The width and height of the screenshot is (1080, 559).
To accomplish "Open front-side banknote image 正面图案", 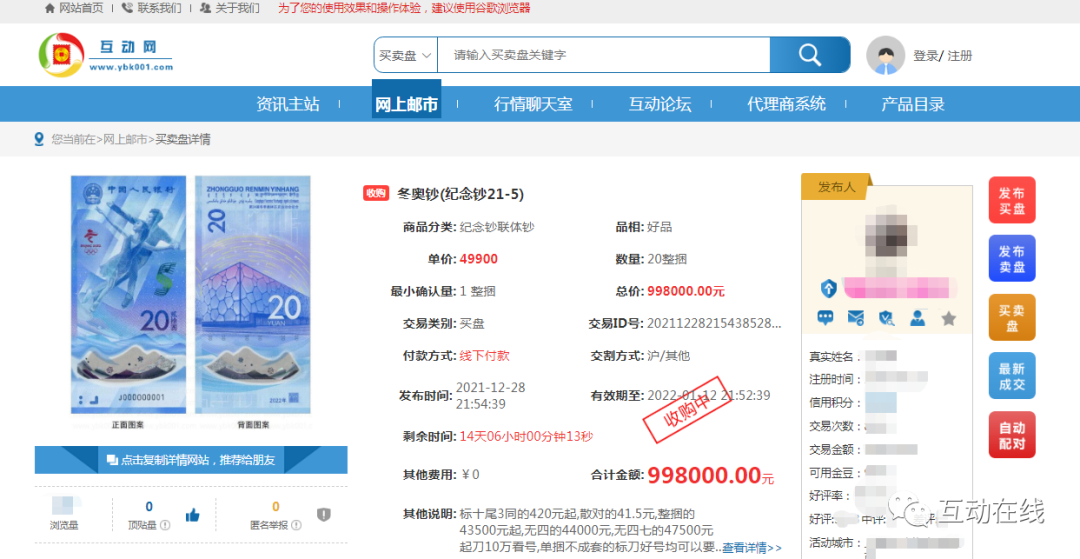I will tap(128, 295).
